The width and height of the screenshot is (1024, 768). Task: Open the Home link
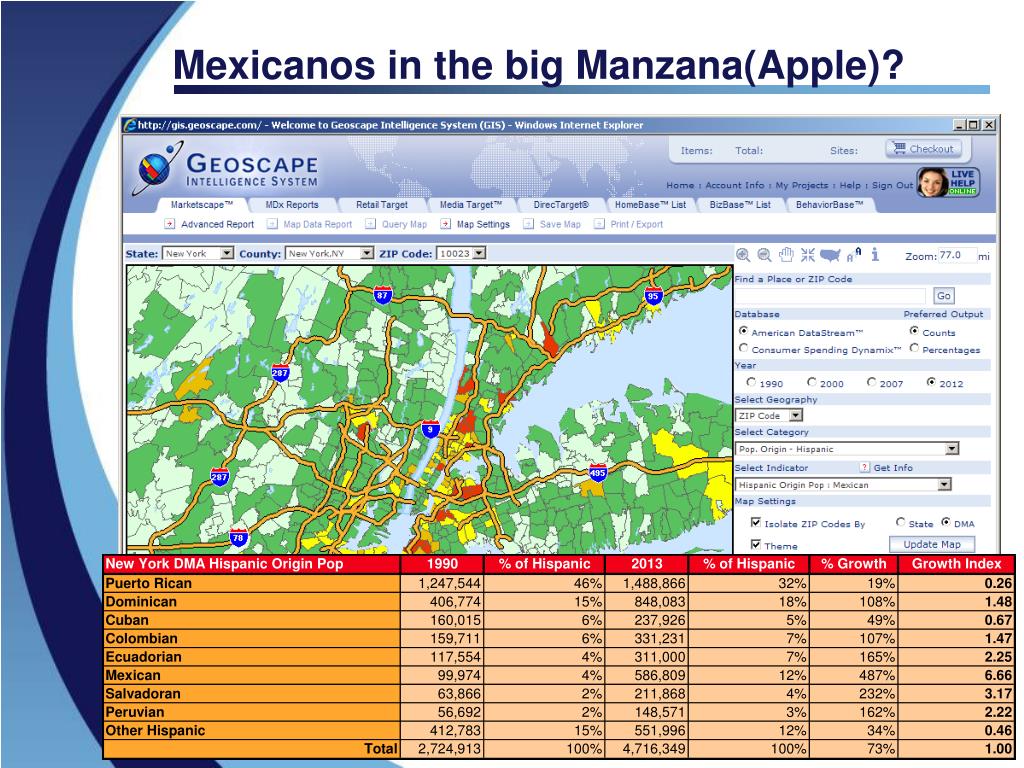tap(680, 185)
